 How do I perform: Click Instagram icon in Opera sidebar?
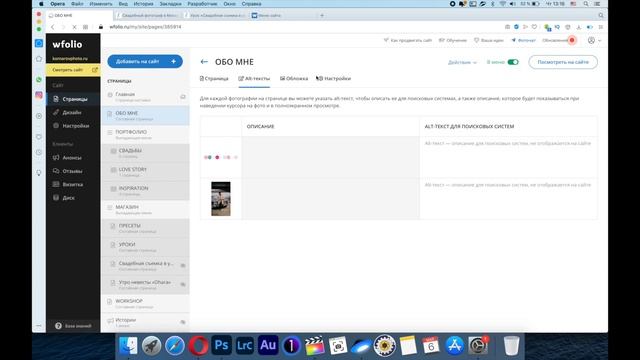pos(39,95)
